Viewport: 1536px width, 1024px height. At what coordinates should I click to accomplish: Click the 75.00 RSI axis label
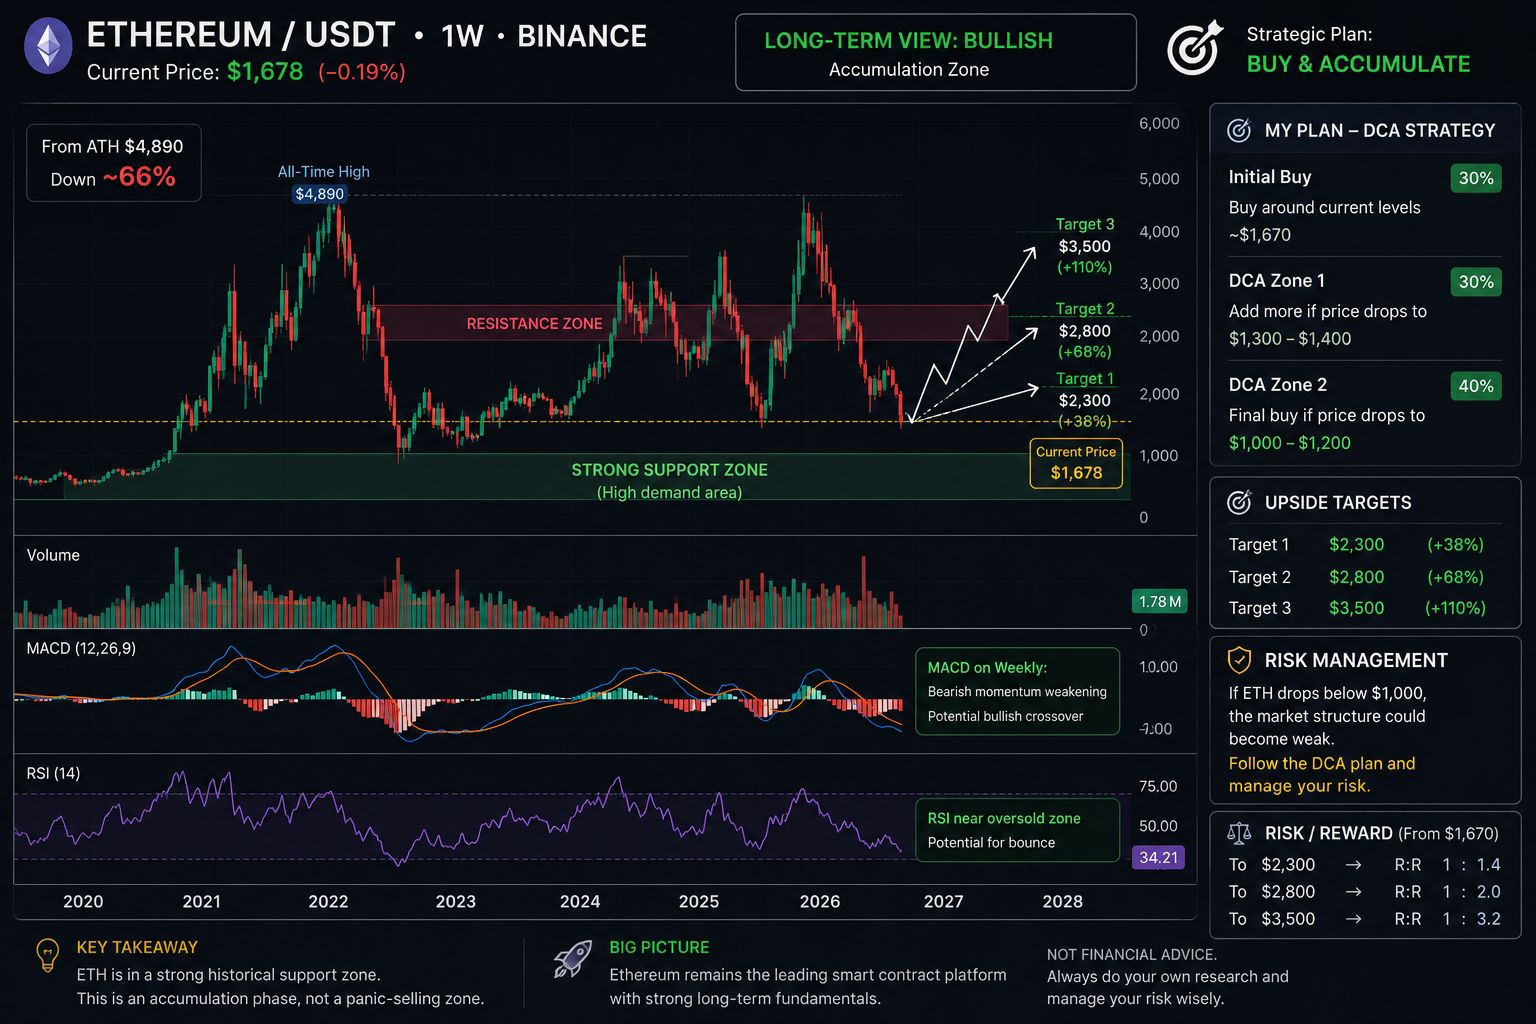1158,786
